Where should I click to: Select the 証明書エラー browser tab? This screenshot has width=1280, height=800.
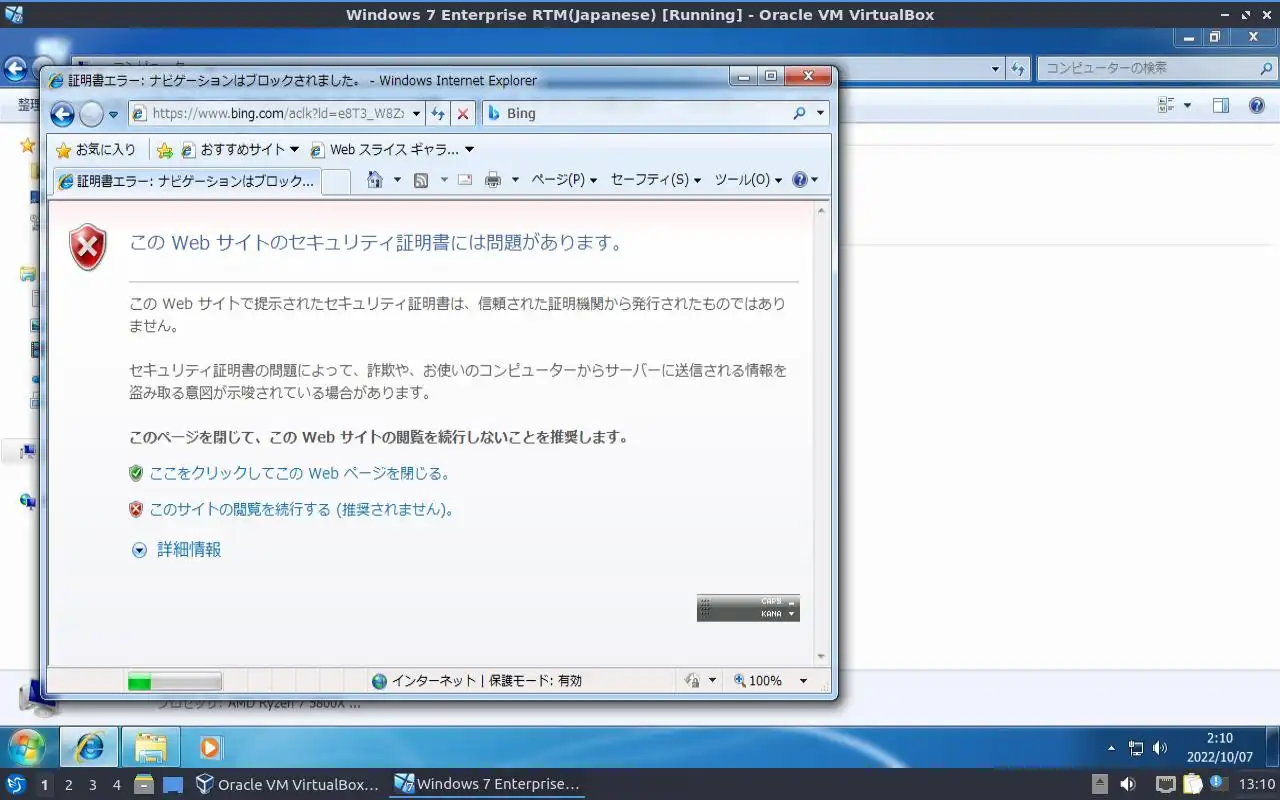click(186, 181)
